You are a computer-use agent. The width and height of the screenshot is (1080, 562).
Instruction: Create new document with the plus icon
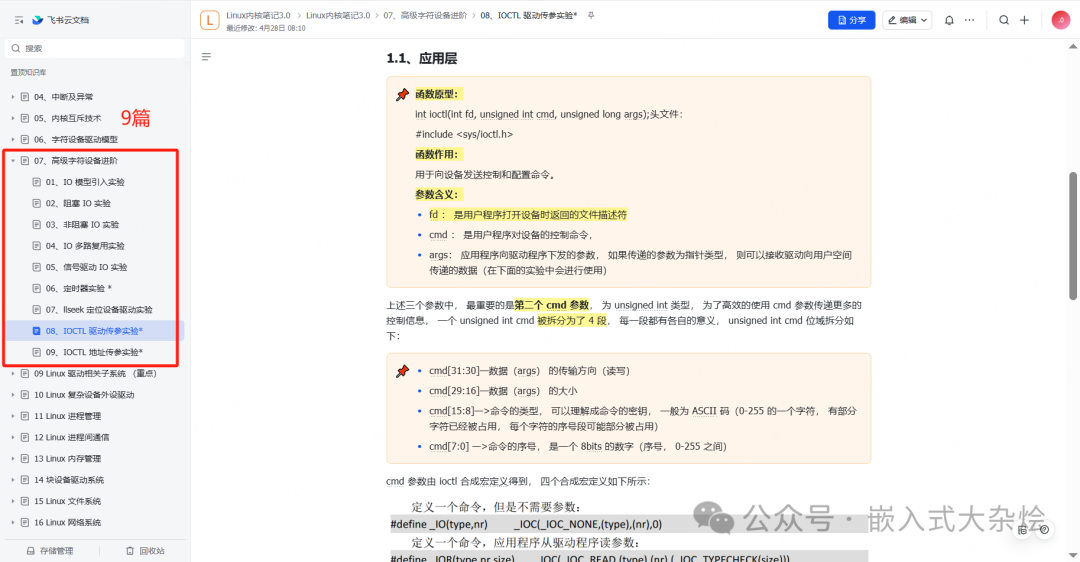[x=1024, y=20]
